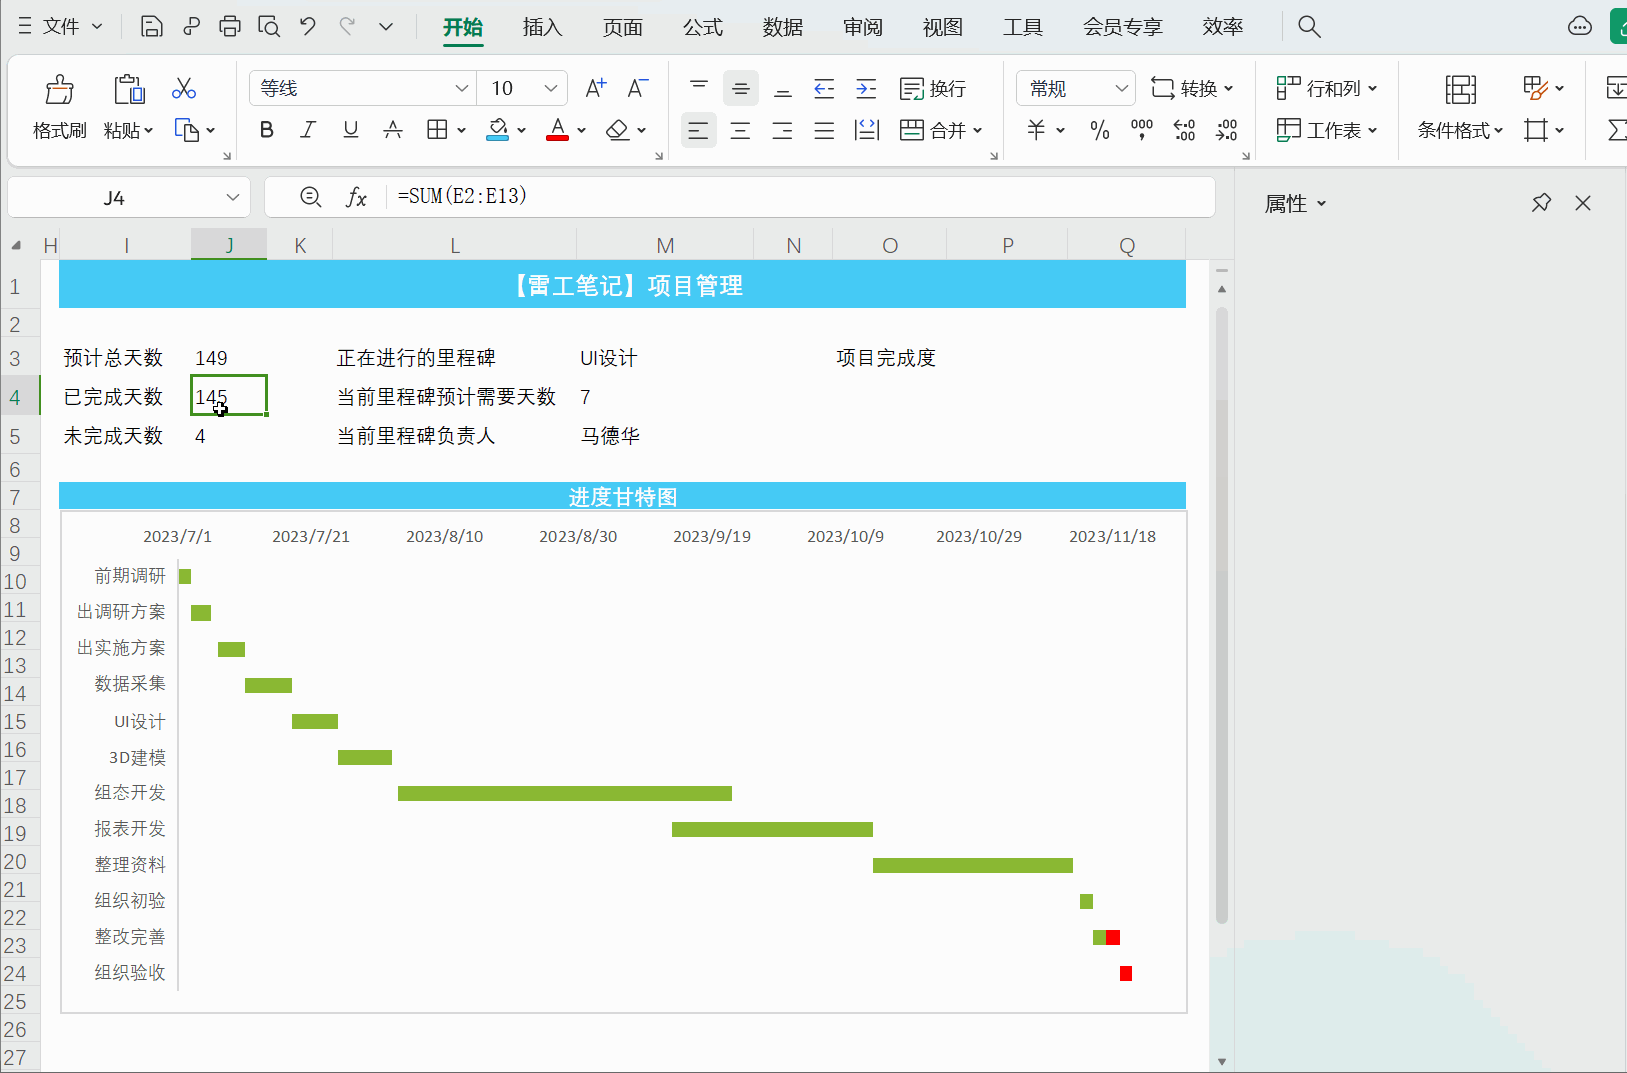Toggle middle vertical alignment
Screen dimensions: 1627x1073
(741, 88)
